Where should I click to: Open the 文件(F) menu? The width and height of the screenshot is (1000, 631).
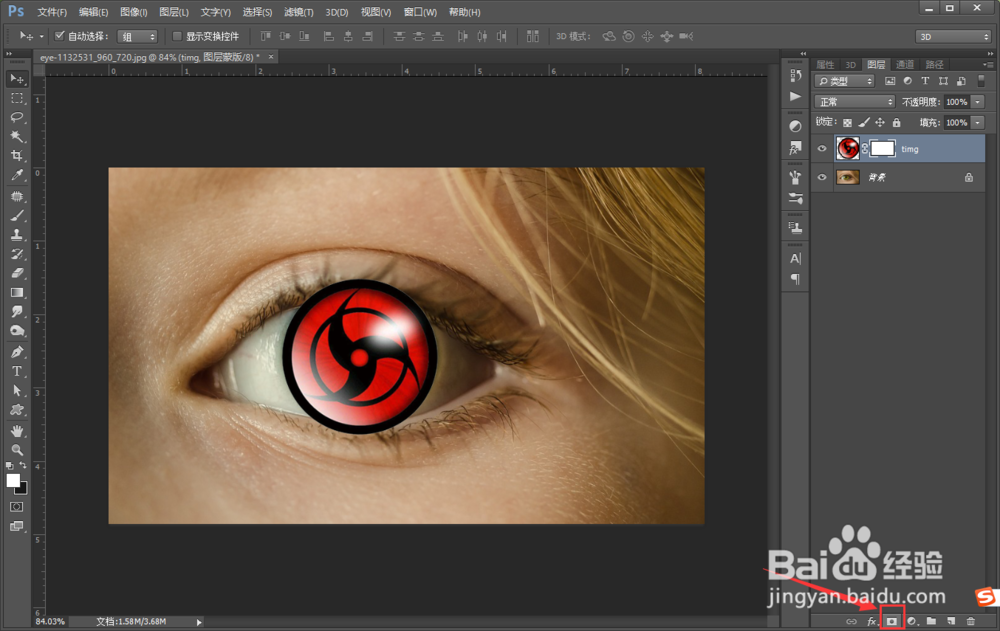click(x=52, y=12)
